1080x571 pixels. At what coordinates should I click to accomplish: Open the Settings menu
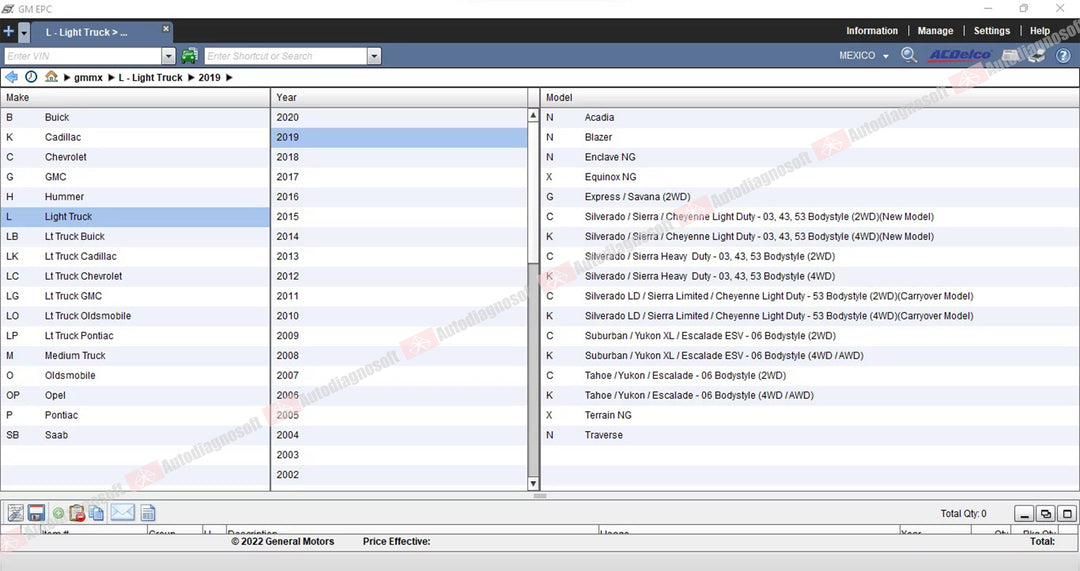pyautogui.click(x=991, y=31)
